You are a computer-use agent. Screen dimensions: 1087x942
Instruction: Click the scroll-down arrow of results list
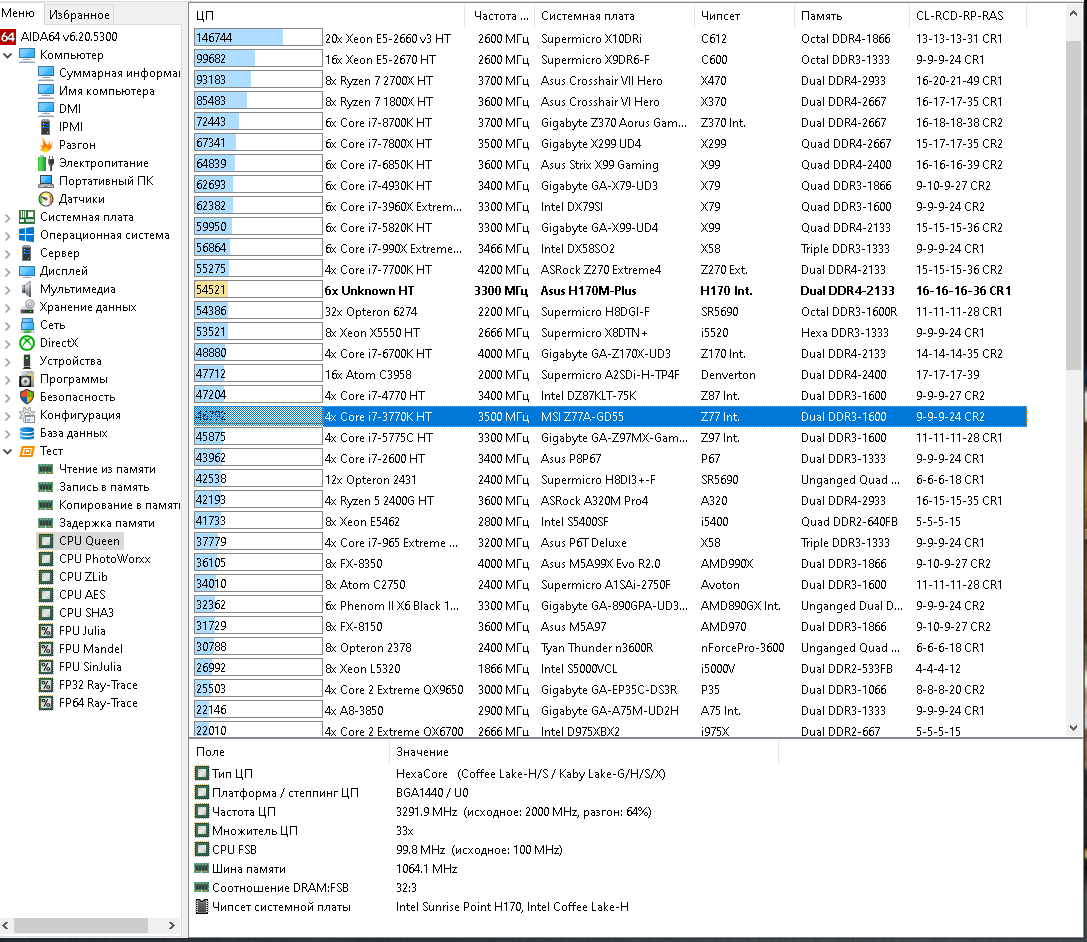(x=1073, y=728)
